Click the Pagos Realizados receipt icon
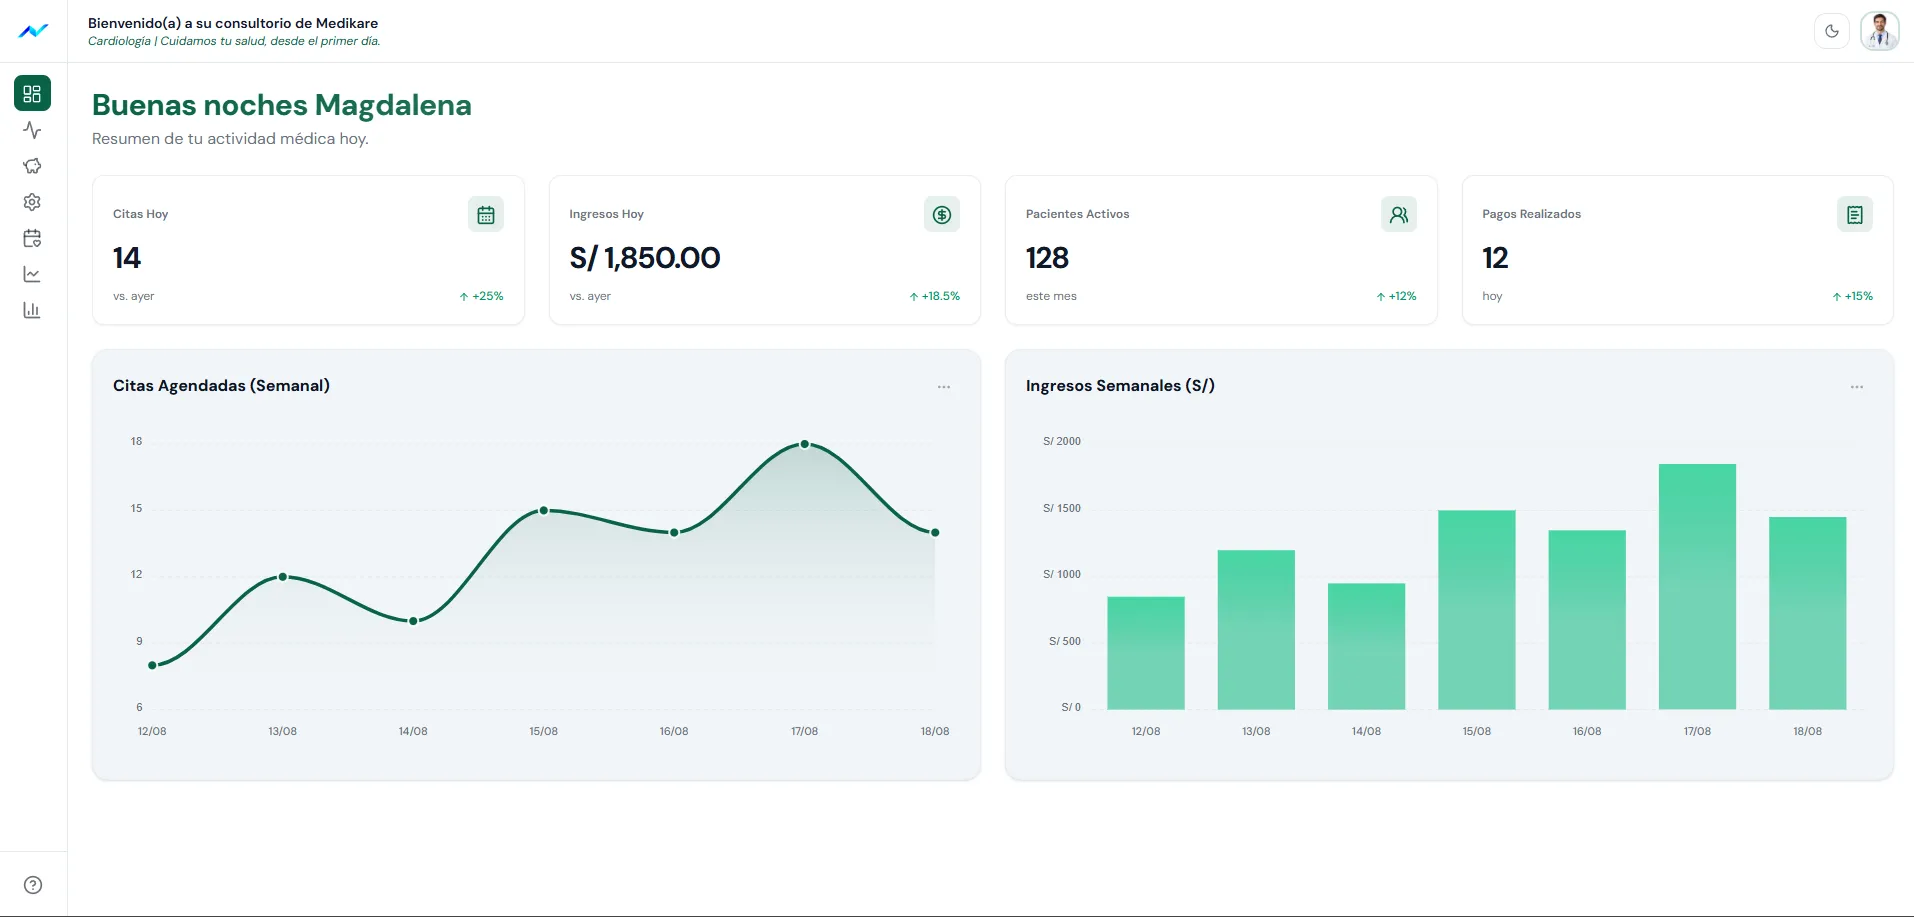 pos(1855,214)
